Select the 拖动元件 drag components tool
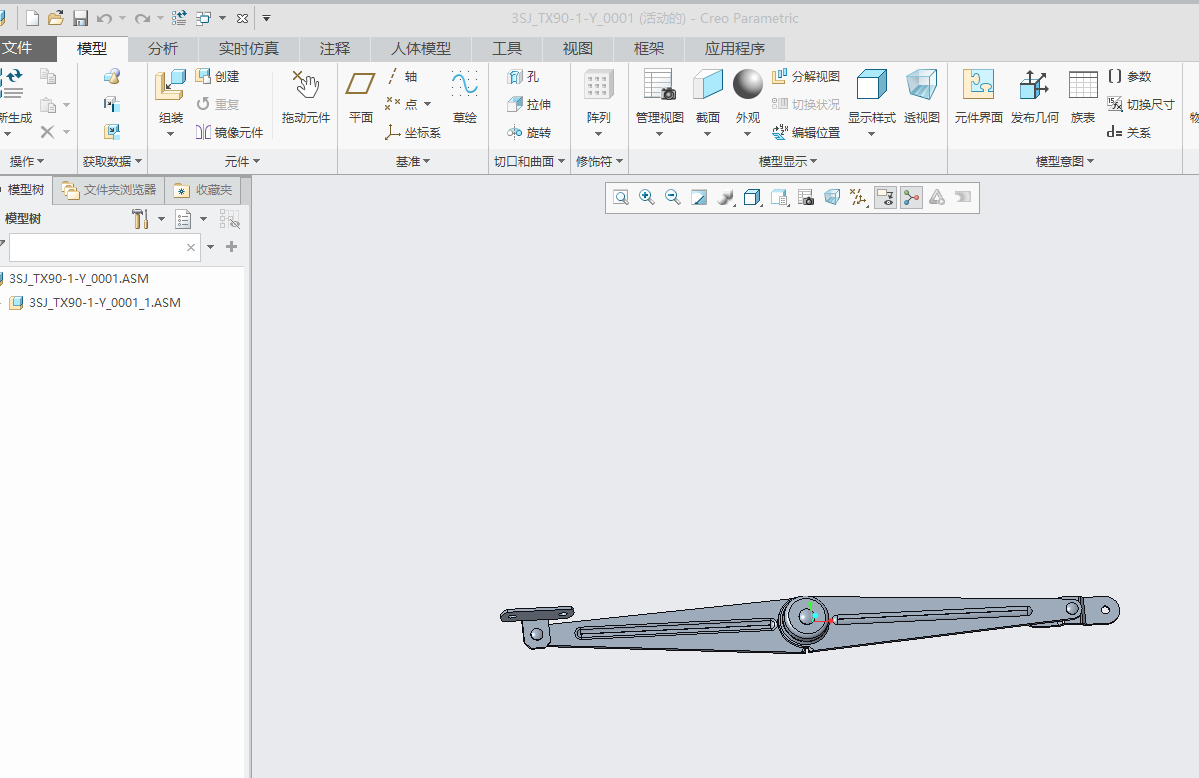 [306, 96]
